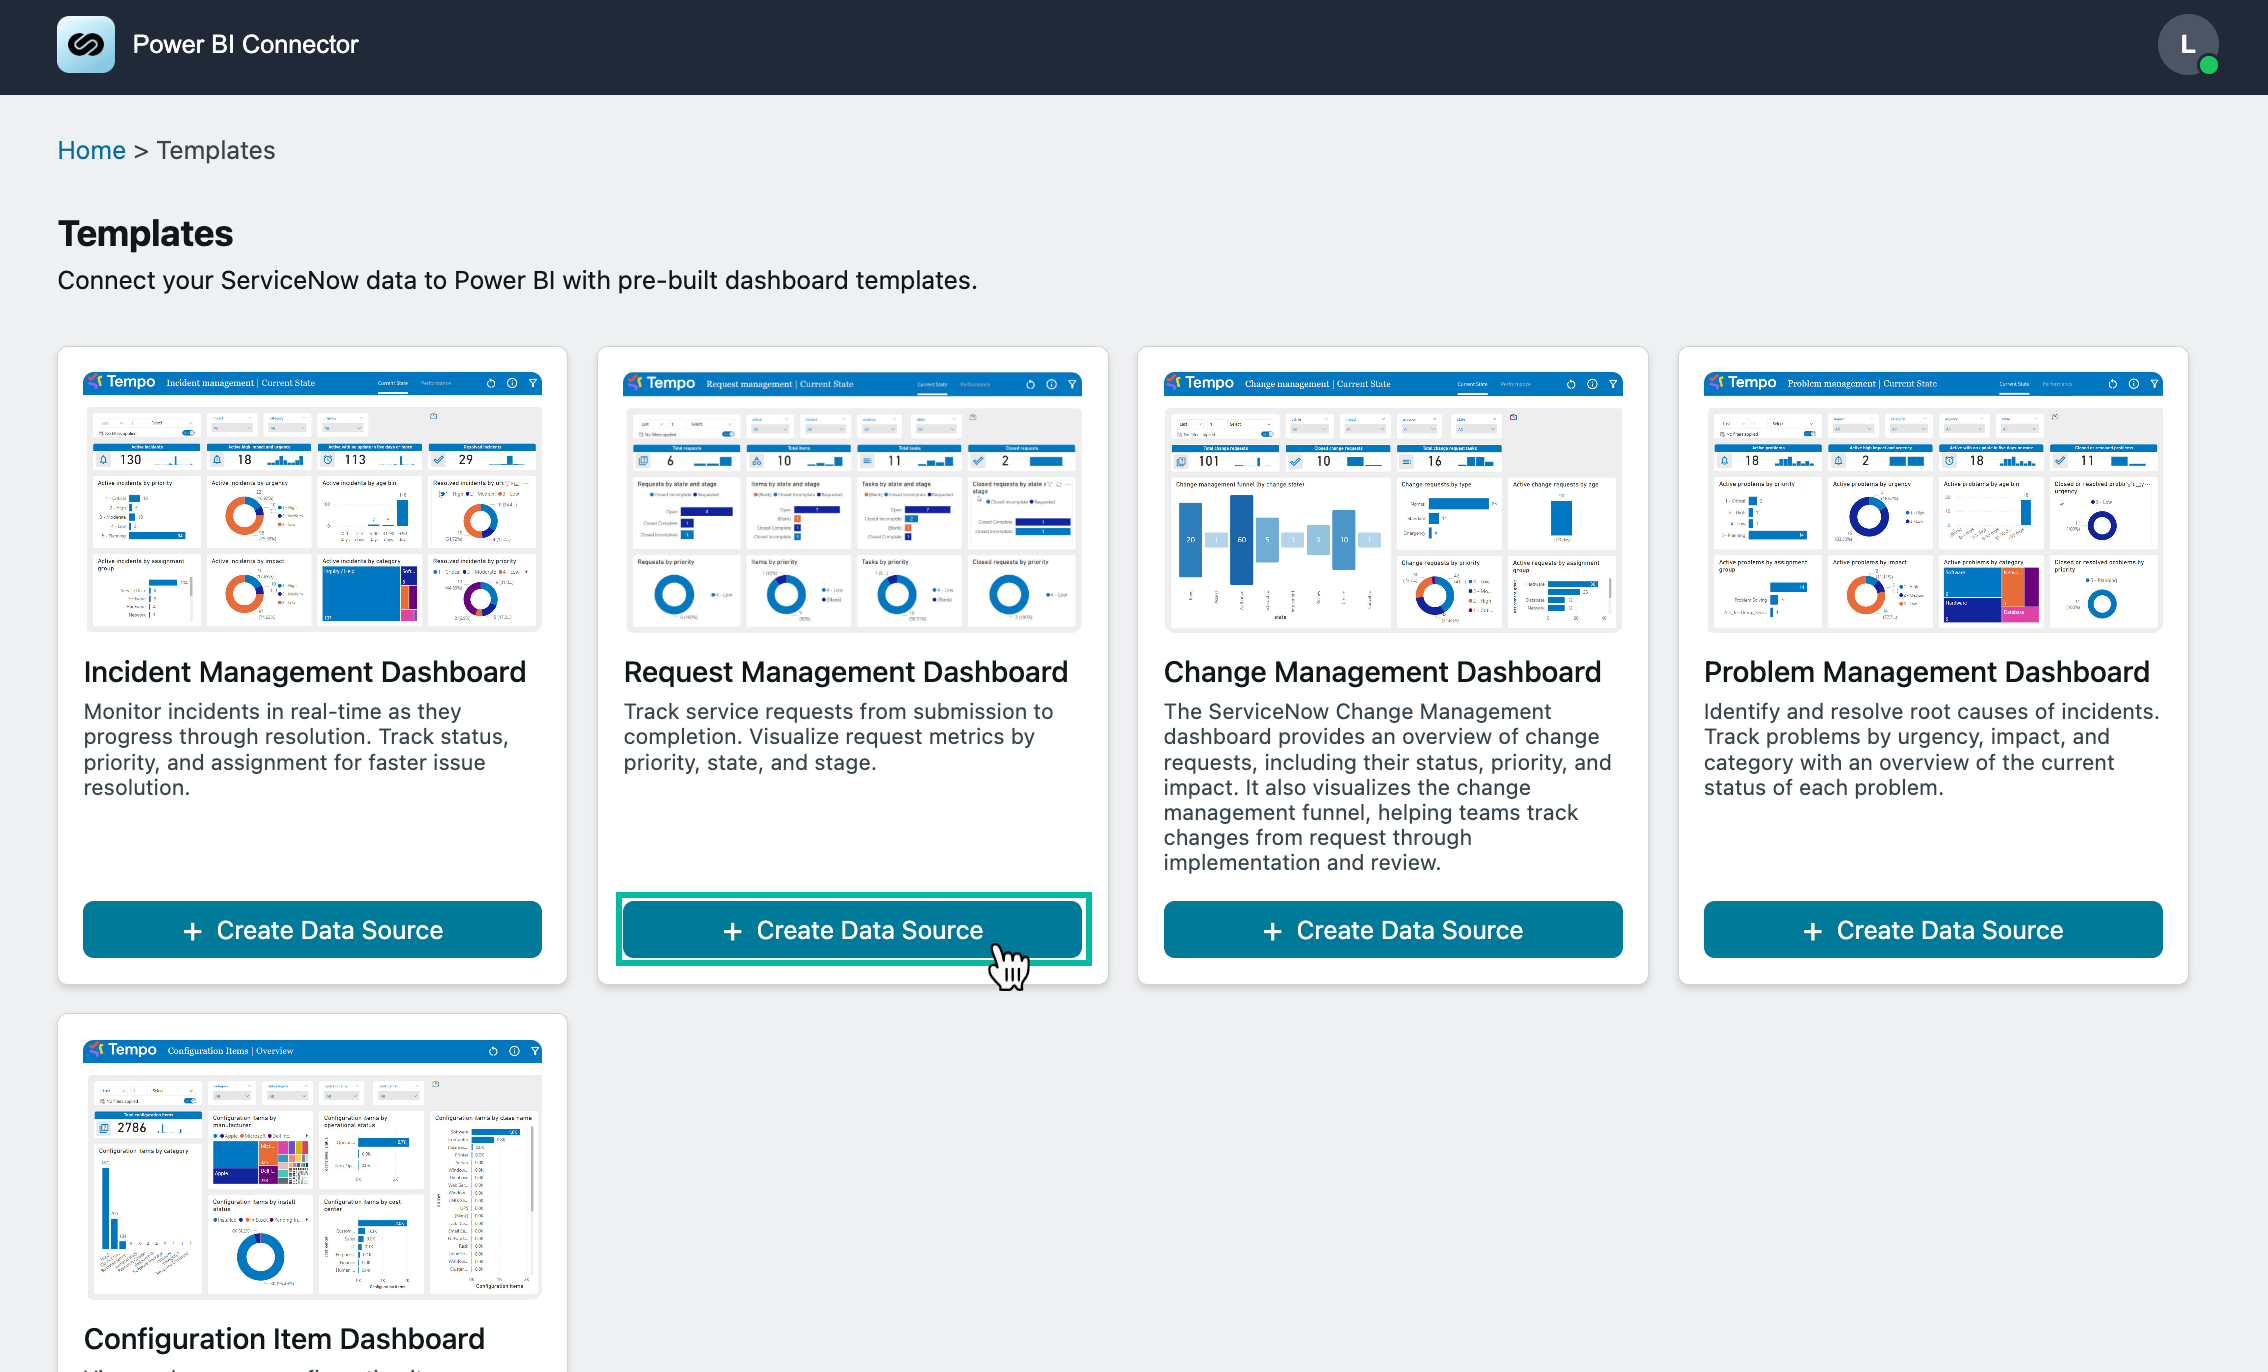Open the Problem Management dashboard preview thumbnail
Viewport: 2268px width, 1372px height.
click(x=1933, y=502)
